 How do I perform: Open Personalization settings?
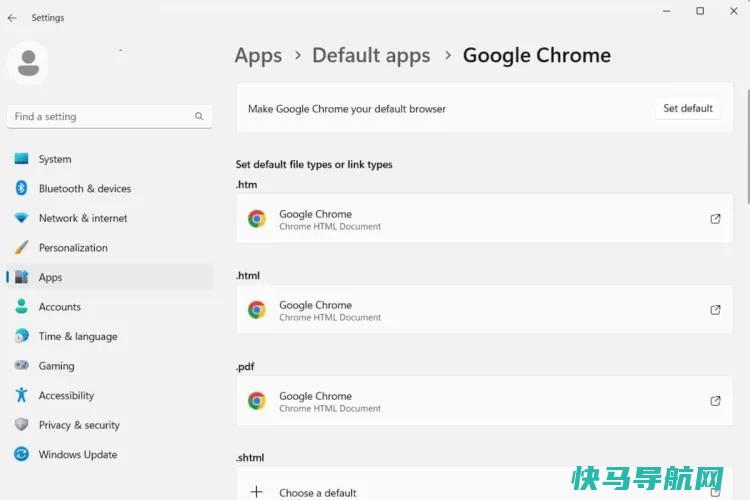(x=110, y=248)
